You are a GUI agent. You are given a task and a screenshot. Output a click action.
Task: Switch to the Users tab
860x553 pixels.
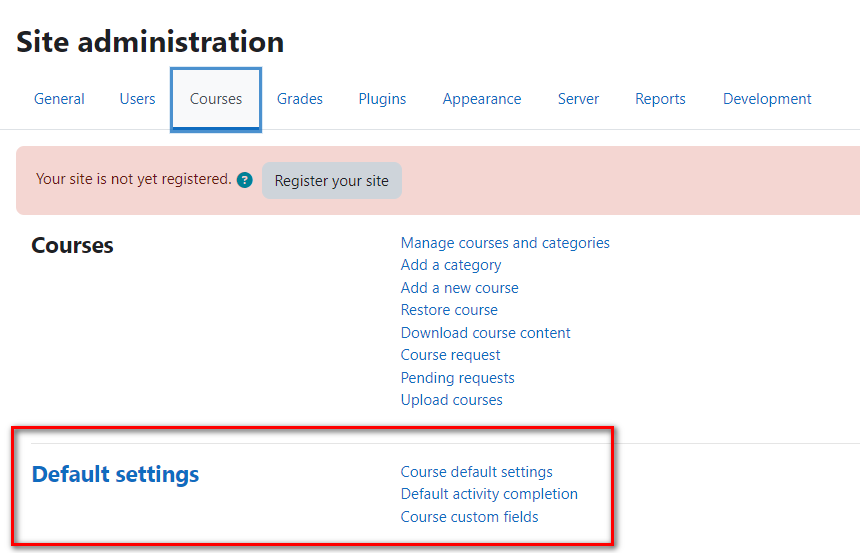[137, 99]
